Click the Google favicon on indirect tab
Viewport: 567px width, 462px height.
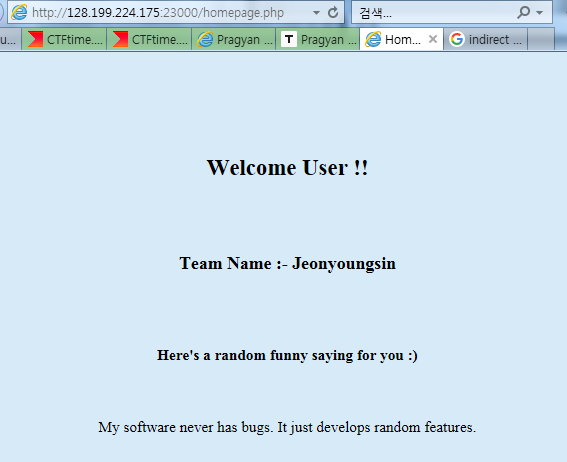click(x=457, y=39)
